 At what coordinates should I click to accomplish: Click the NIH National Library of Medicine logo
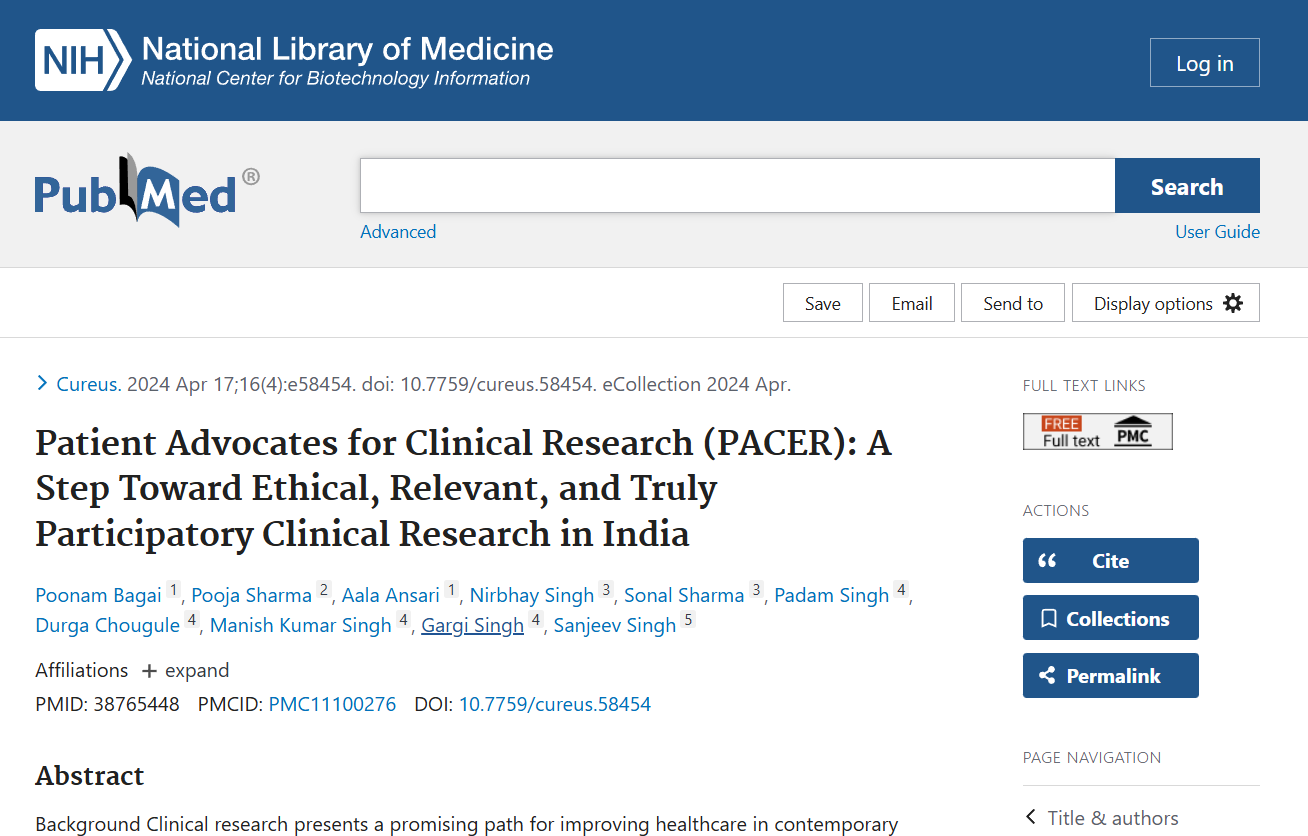(x=294, y=61)
